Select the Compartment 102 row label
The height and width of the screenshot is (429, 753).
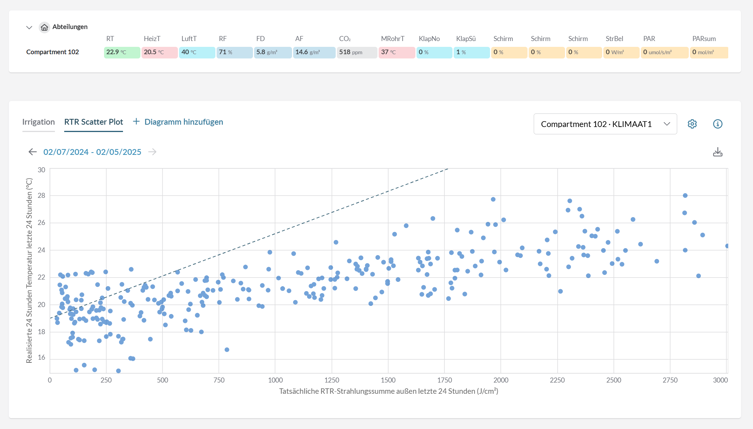click(x=52, y=52)
